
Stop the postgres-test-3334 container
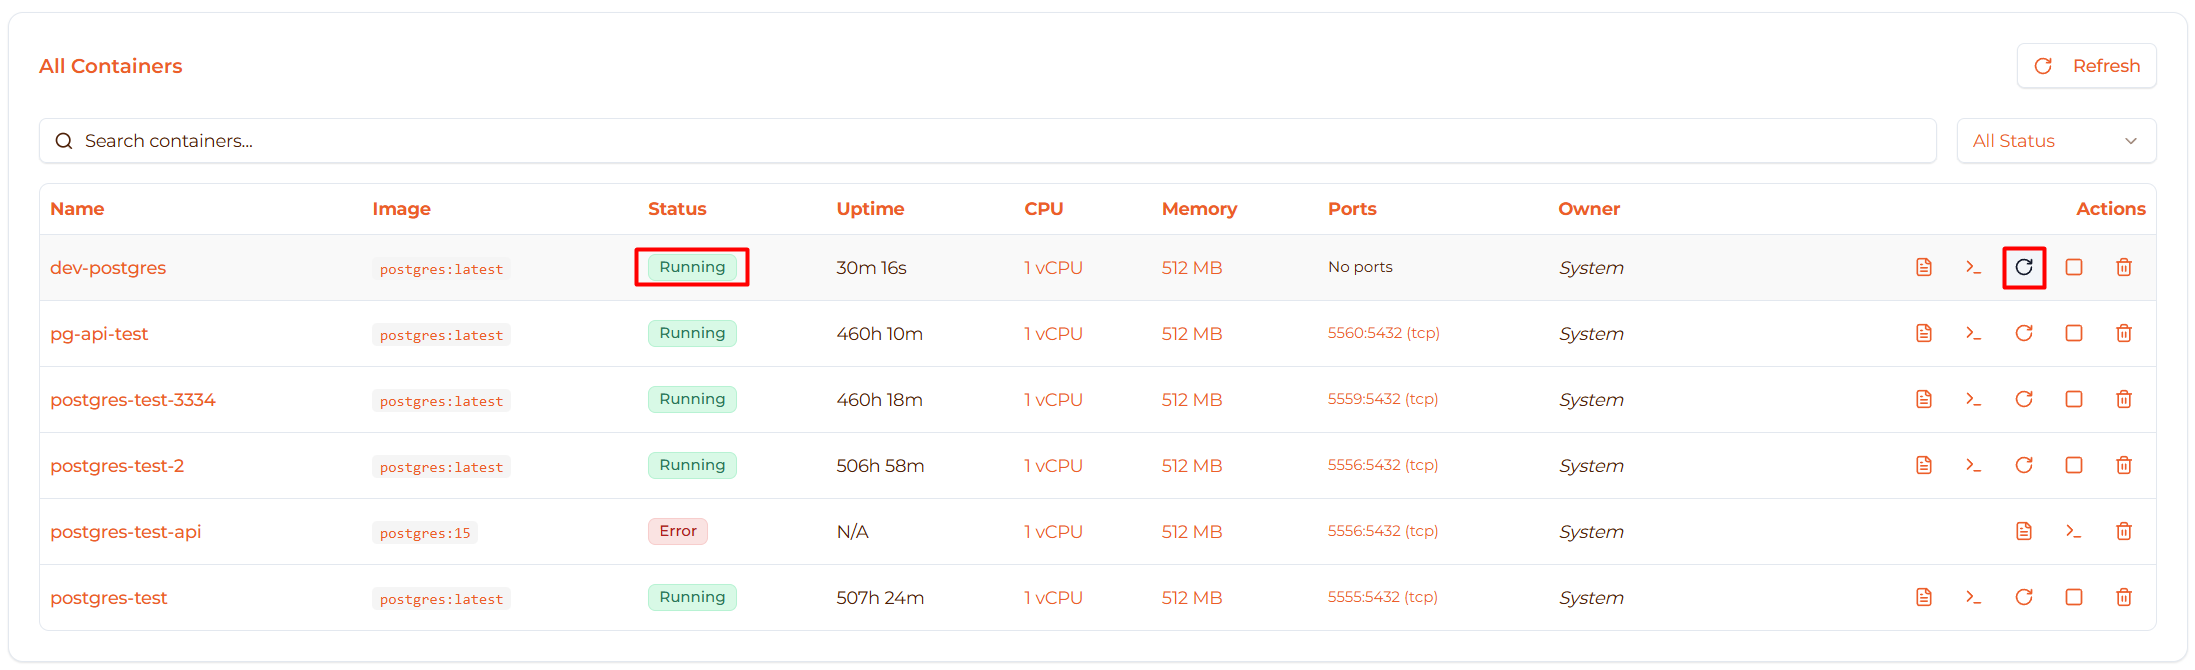coord(2073,399)
